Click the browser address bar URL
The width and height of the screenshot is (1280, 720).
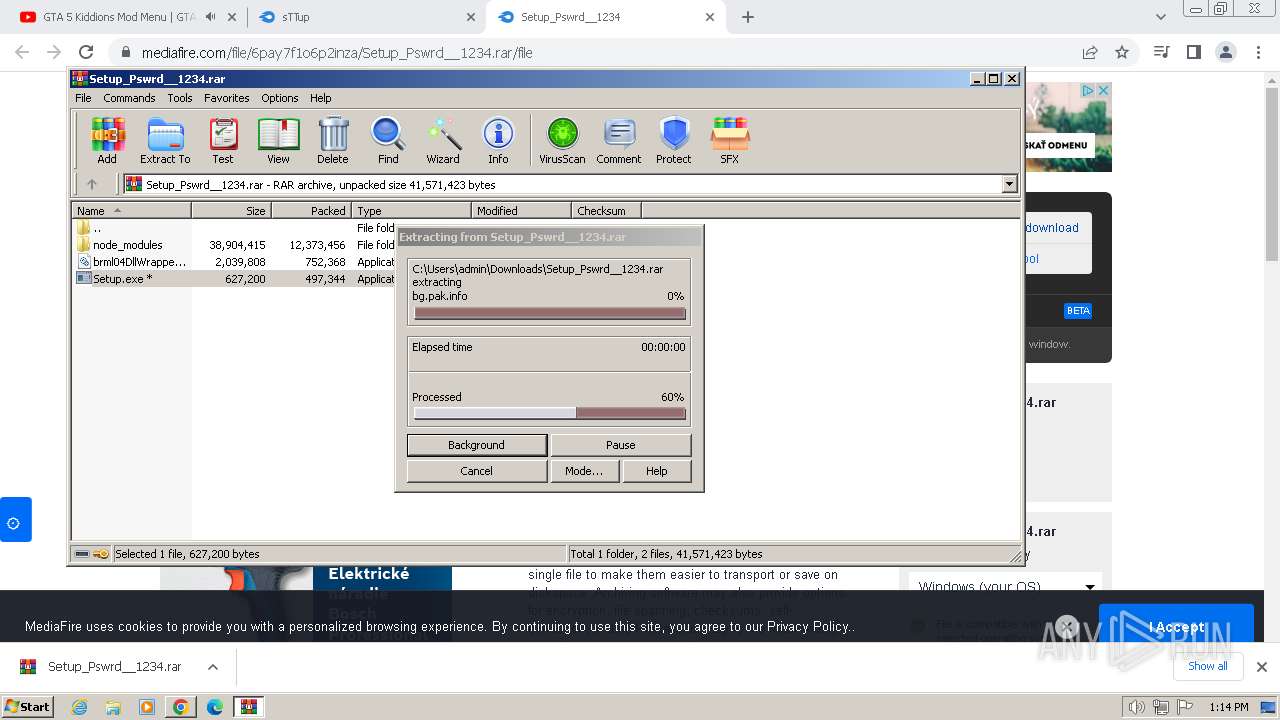click(x=337, y=52)
